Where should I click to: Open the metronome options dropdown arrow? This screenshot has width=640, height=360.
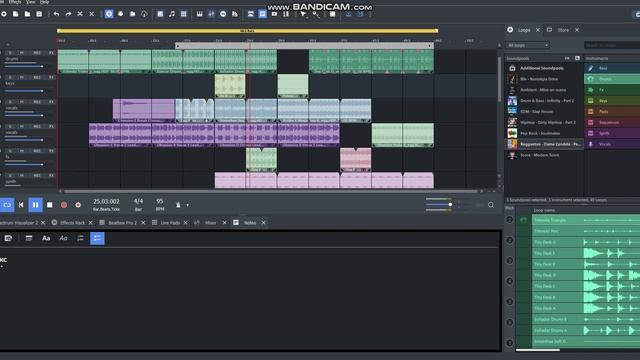[x=187, y=205]
